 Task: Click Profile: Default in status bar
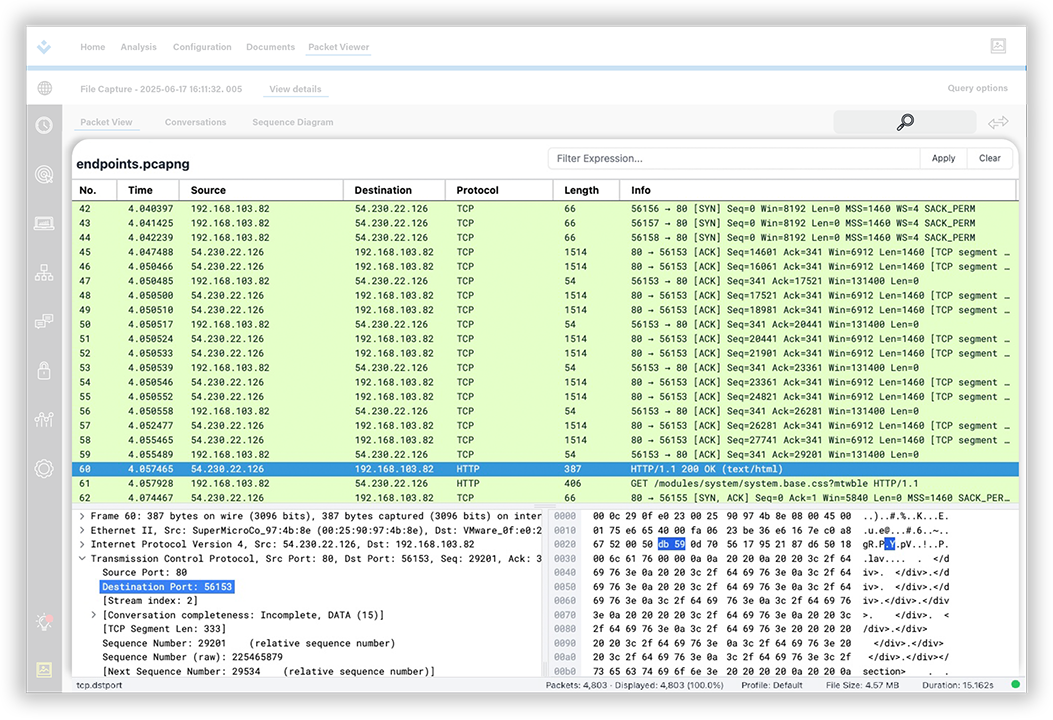pyautogui.click(x=772, y=685)
